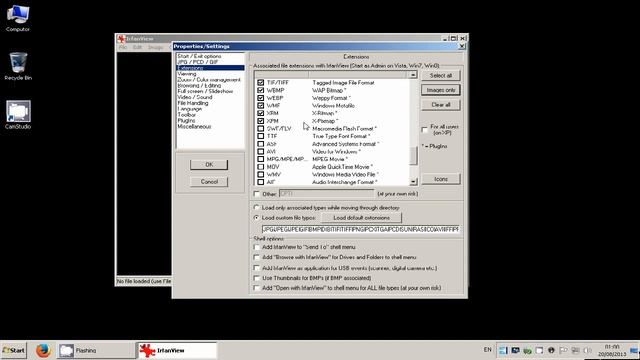Enable the Other extension checkbox
Image resolution: width=640 pixels, height=360 pixels.
(x=257, y=194)
